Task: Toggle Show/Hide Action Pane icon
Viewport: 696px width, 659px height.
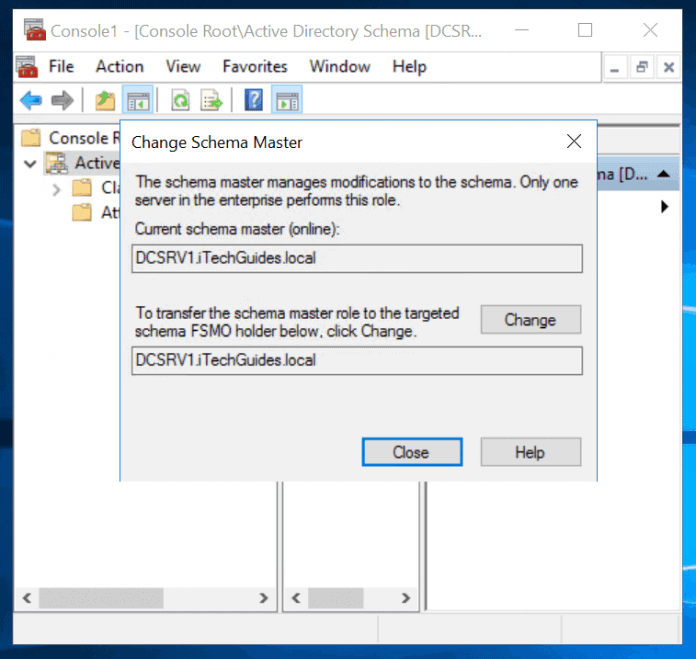Action: click(x=287, y=100)
